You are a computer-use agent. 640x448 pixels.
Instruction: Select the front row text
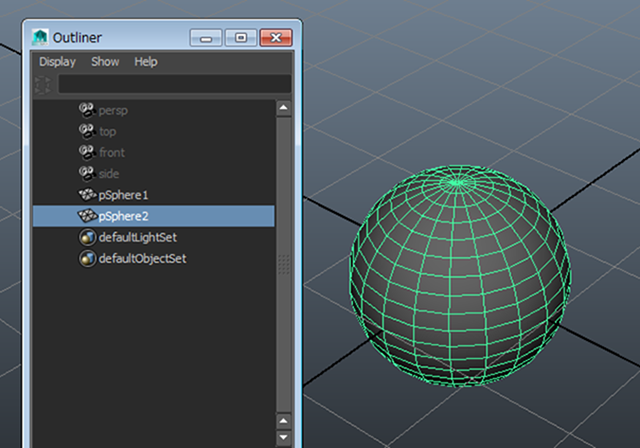tap(112, 153)
